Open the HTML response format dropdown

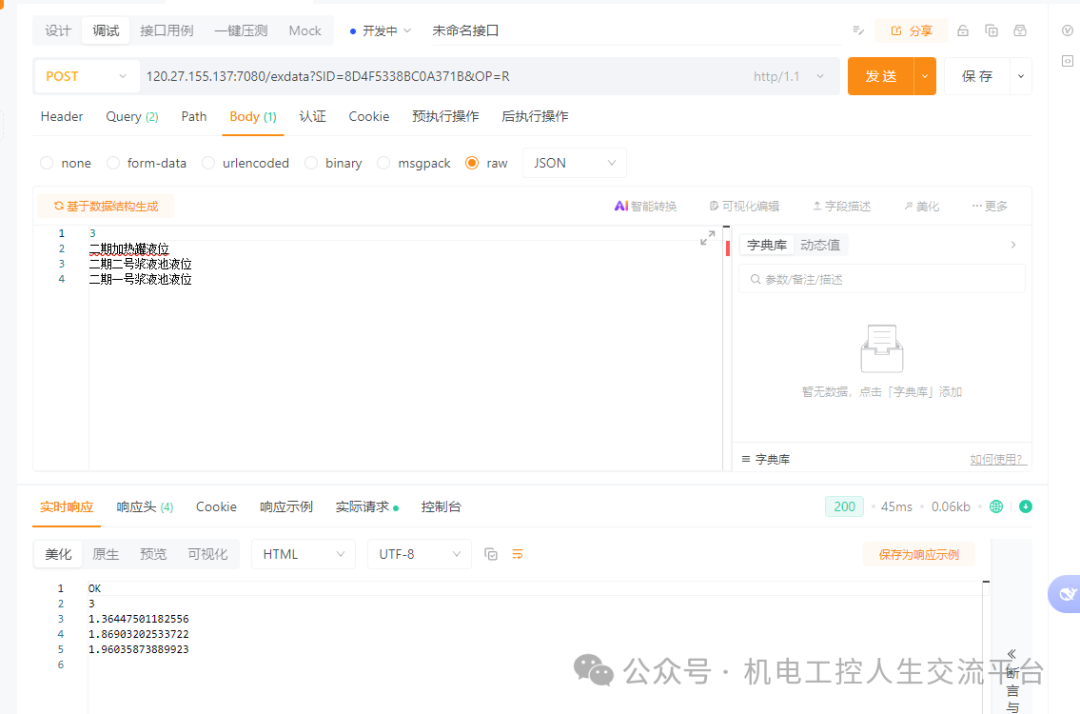point(303,554)
